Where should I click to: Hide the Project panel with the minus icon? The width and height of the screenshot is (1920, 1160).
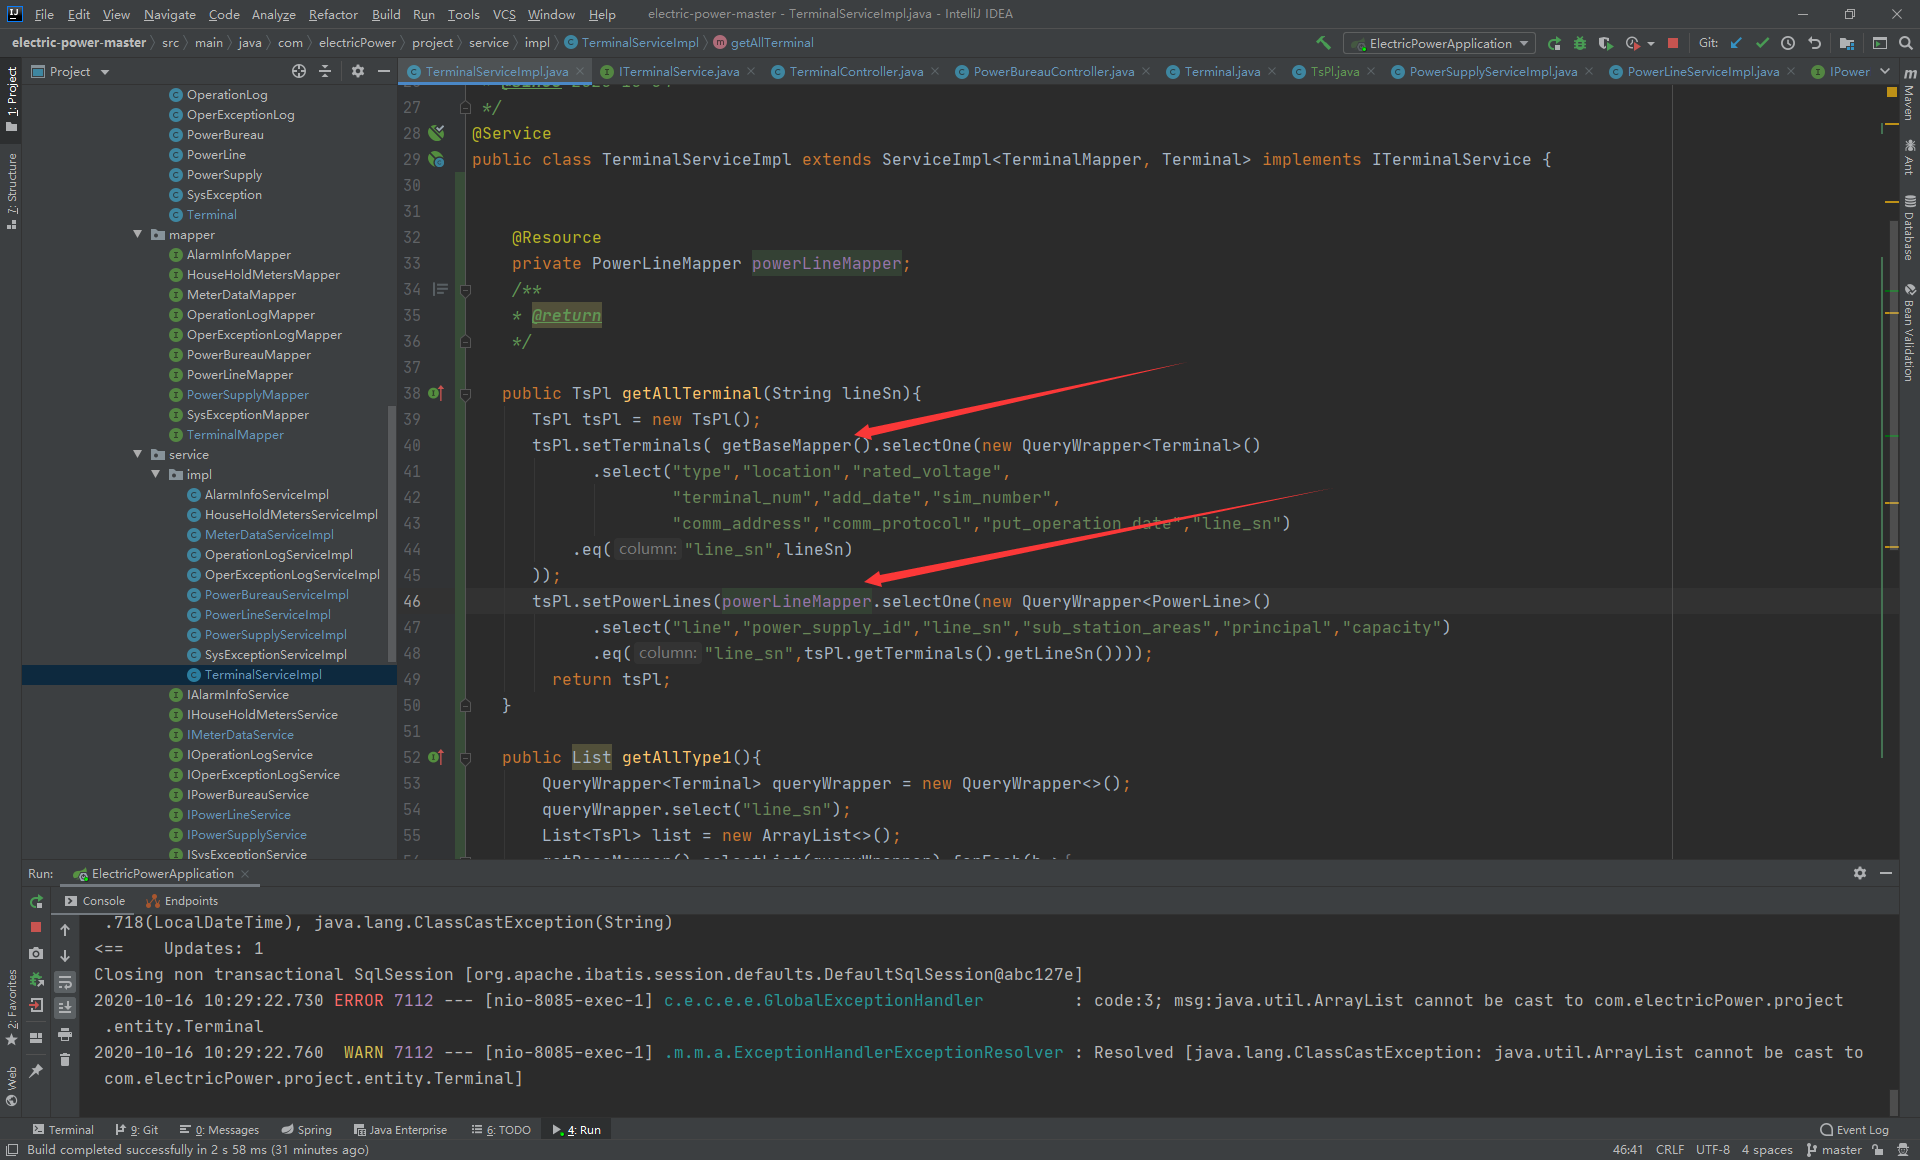(x=384, y=71)
